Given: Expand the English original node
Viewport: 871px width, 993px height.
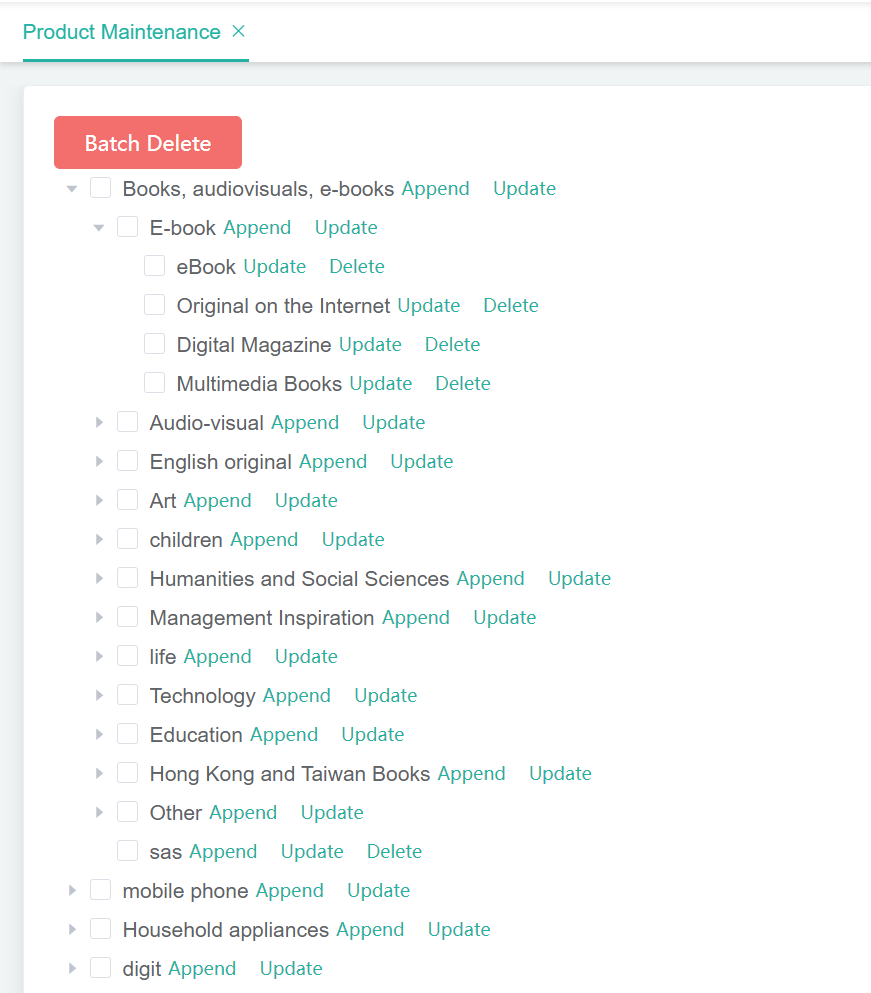Looking at the screenshot, I should click(x=99, y=462).
